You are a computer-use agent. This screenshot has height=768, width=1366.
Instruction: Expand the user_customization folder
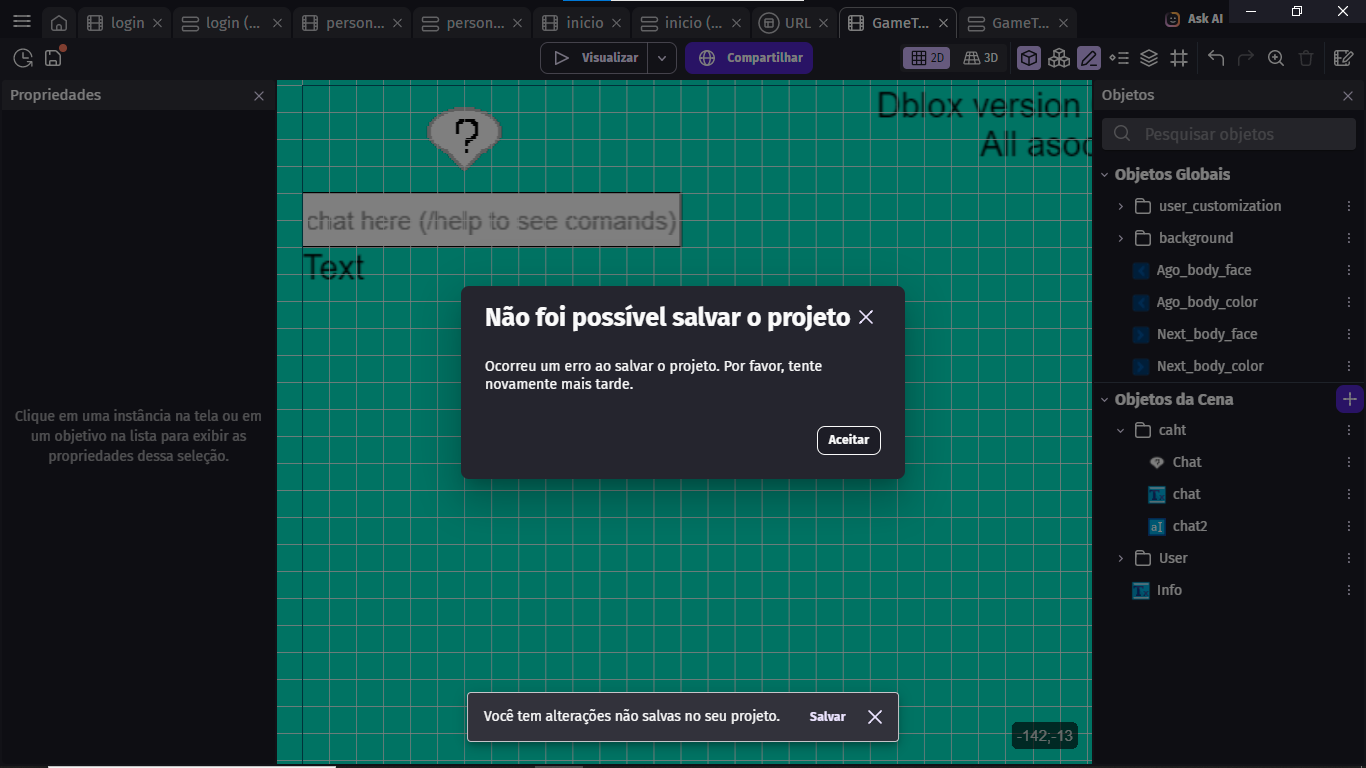pyautogui.click(x=1120, y=206)
